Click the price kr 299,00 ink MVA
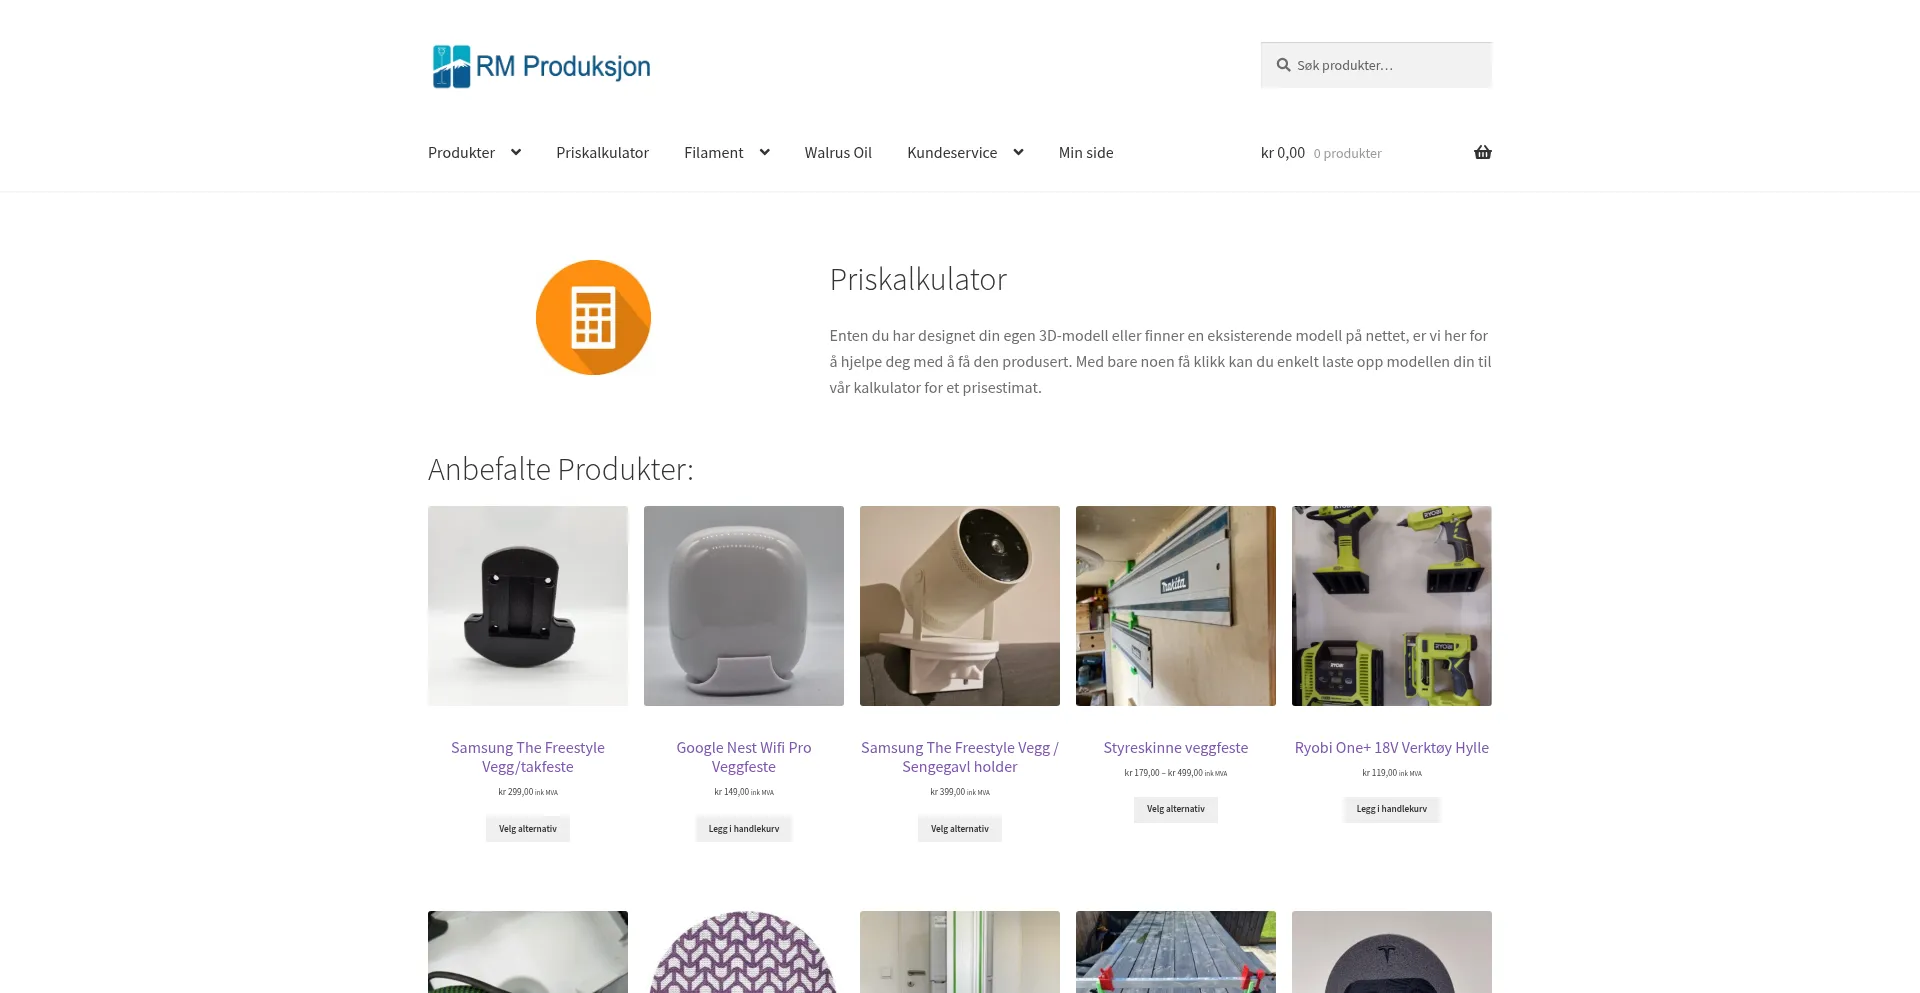The image size is (1920, 993). click(x=528, y=792)
